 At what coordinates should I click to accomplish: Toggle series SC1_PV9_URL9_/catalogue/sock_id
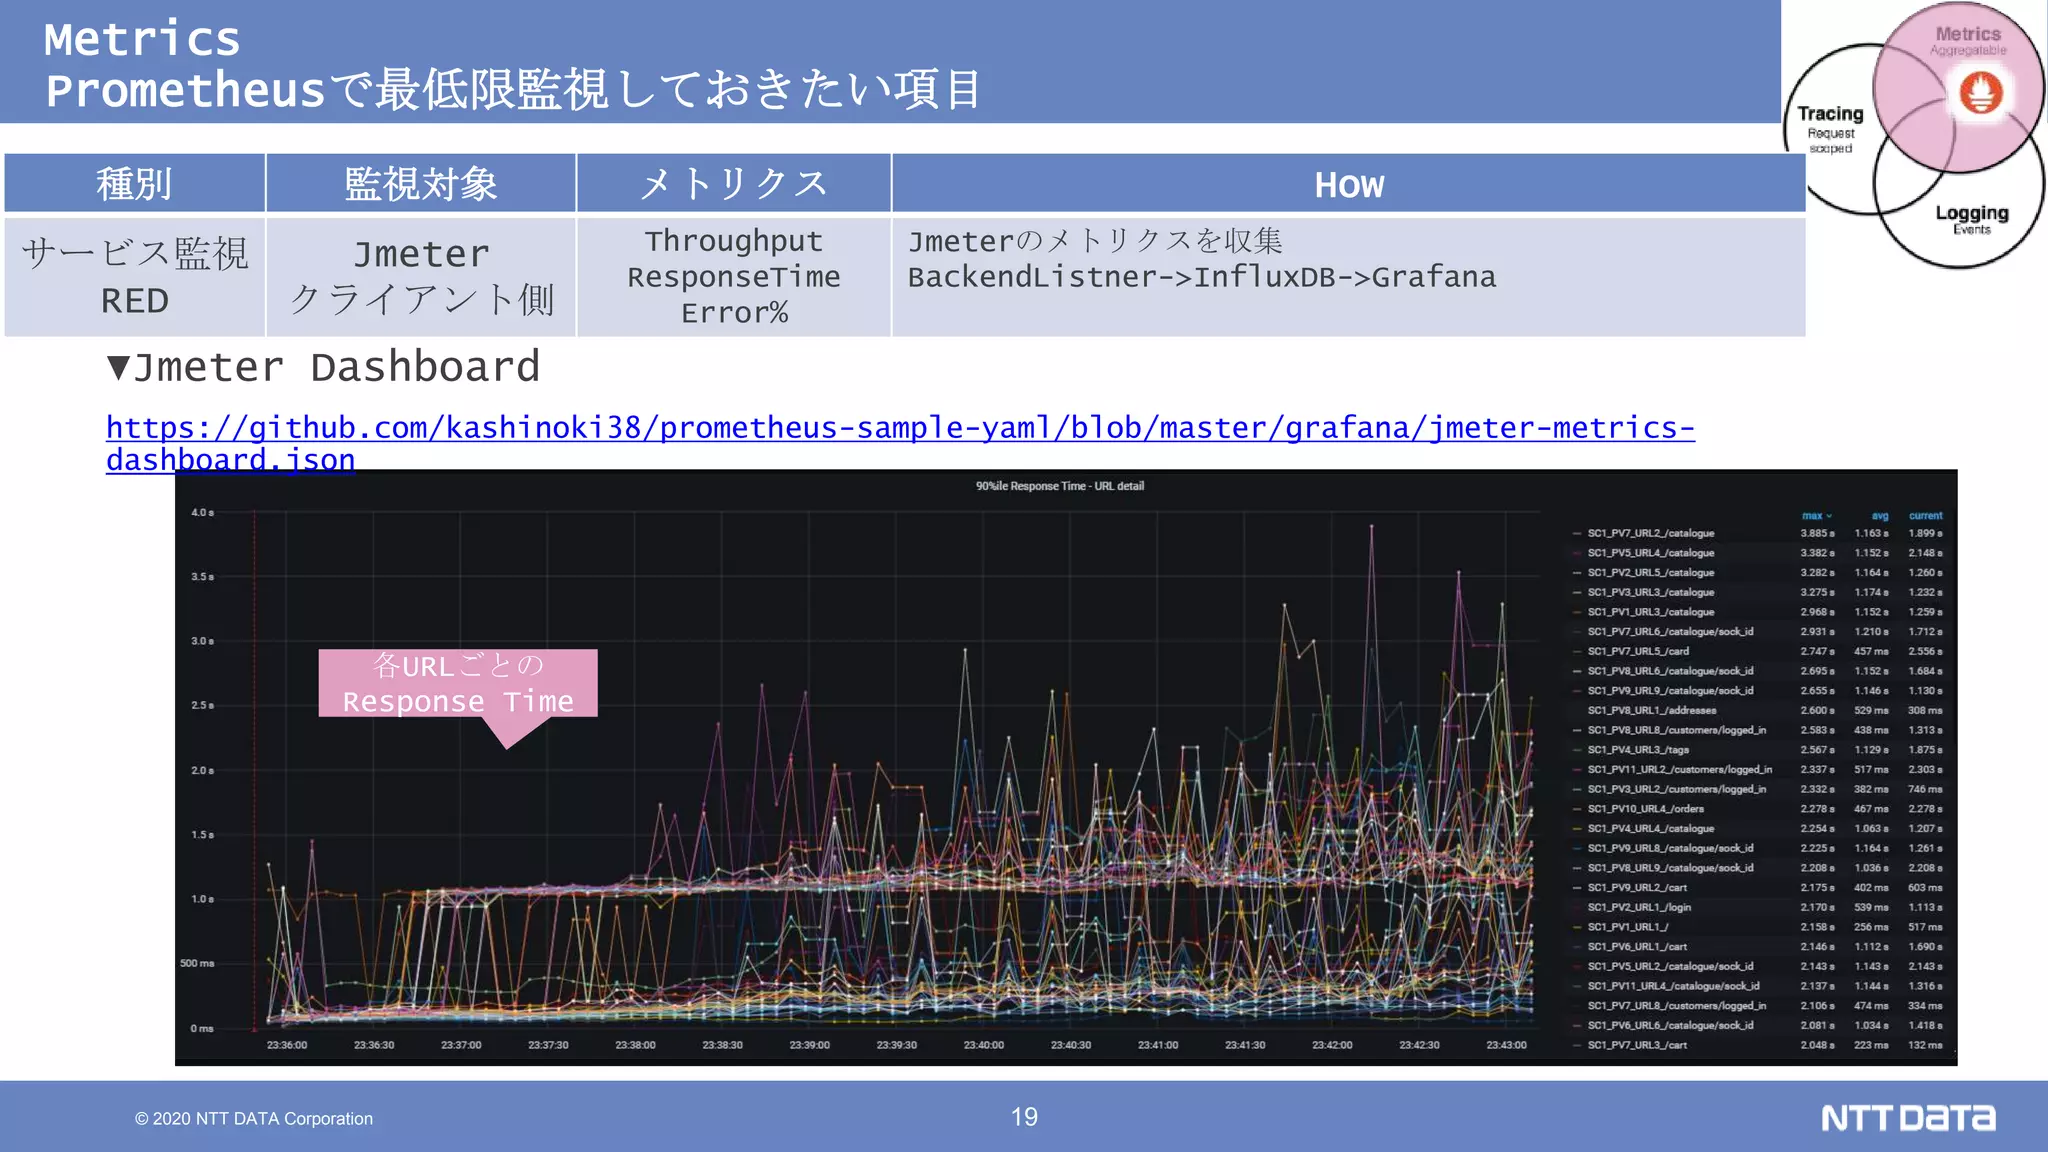click(x=1670, y=691)
